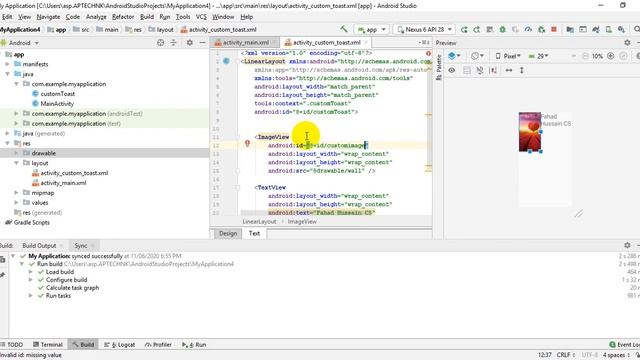Screen dimensions: 640x360
Task: Switch to the Design tab
Action: (228, 233)
